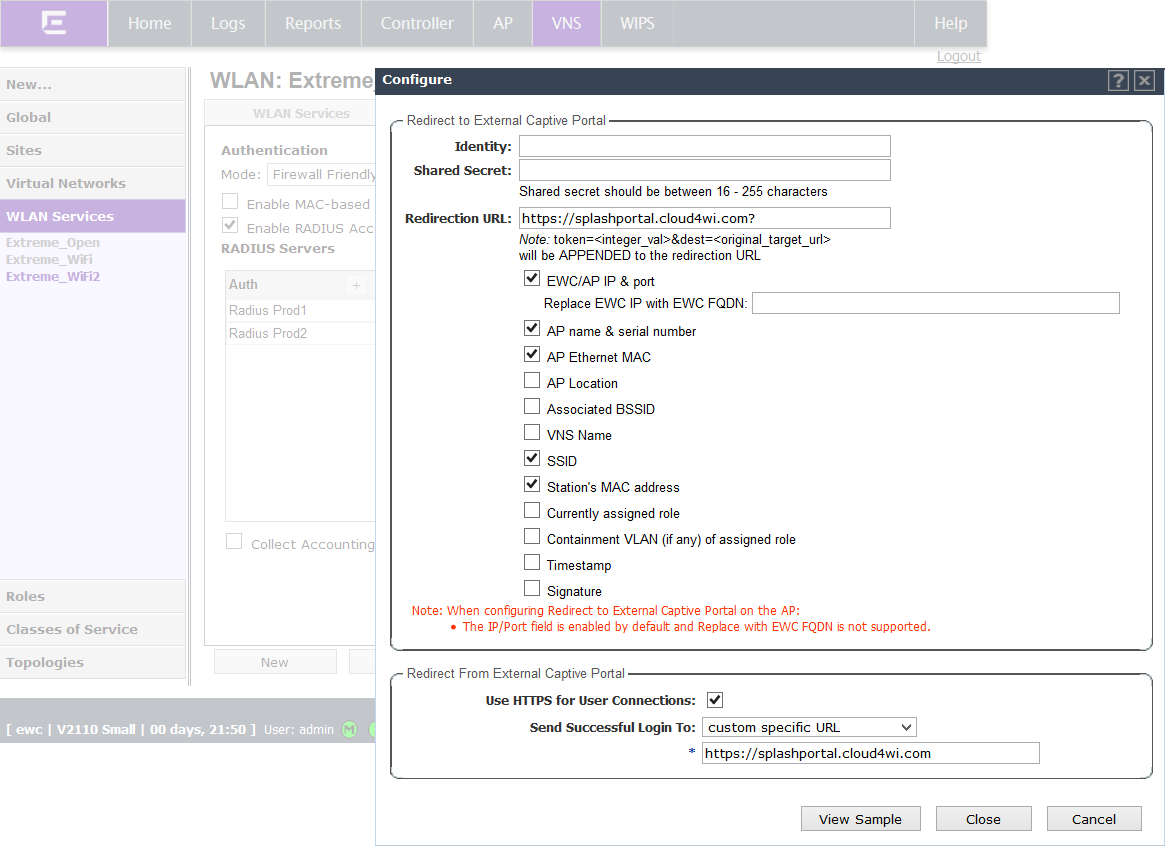This screenshot has height=846, width=1165.
Task: Select Sites in the left sidebar
Action: [93, 150]
